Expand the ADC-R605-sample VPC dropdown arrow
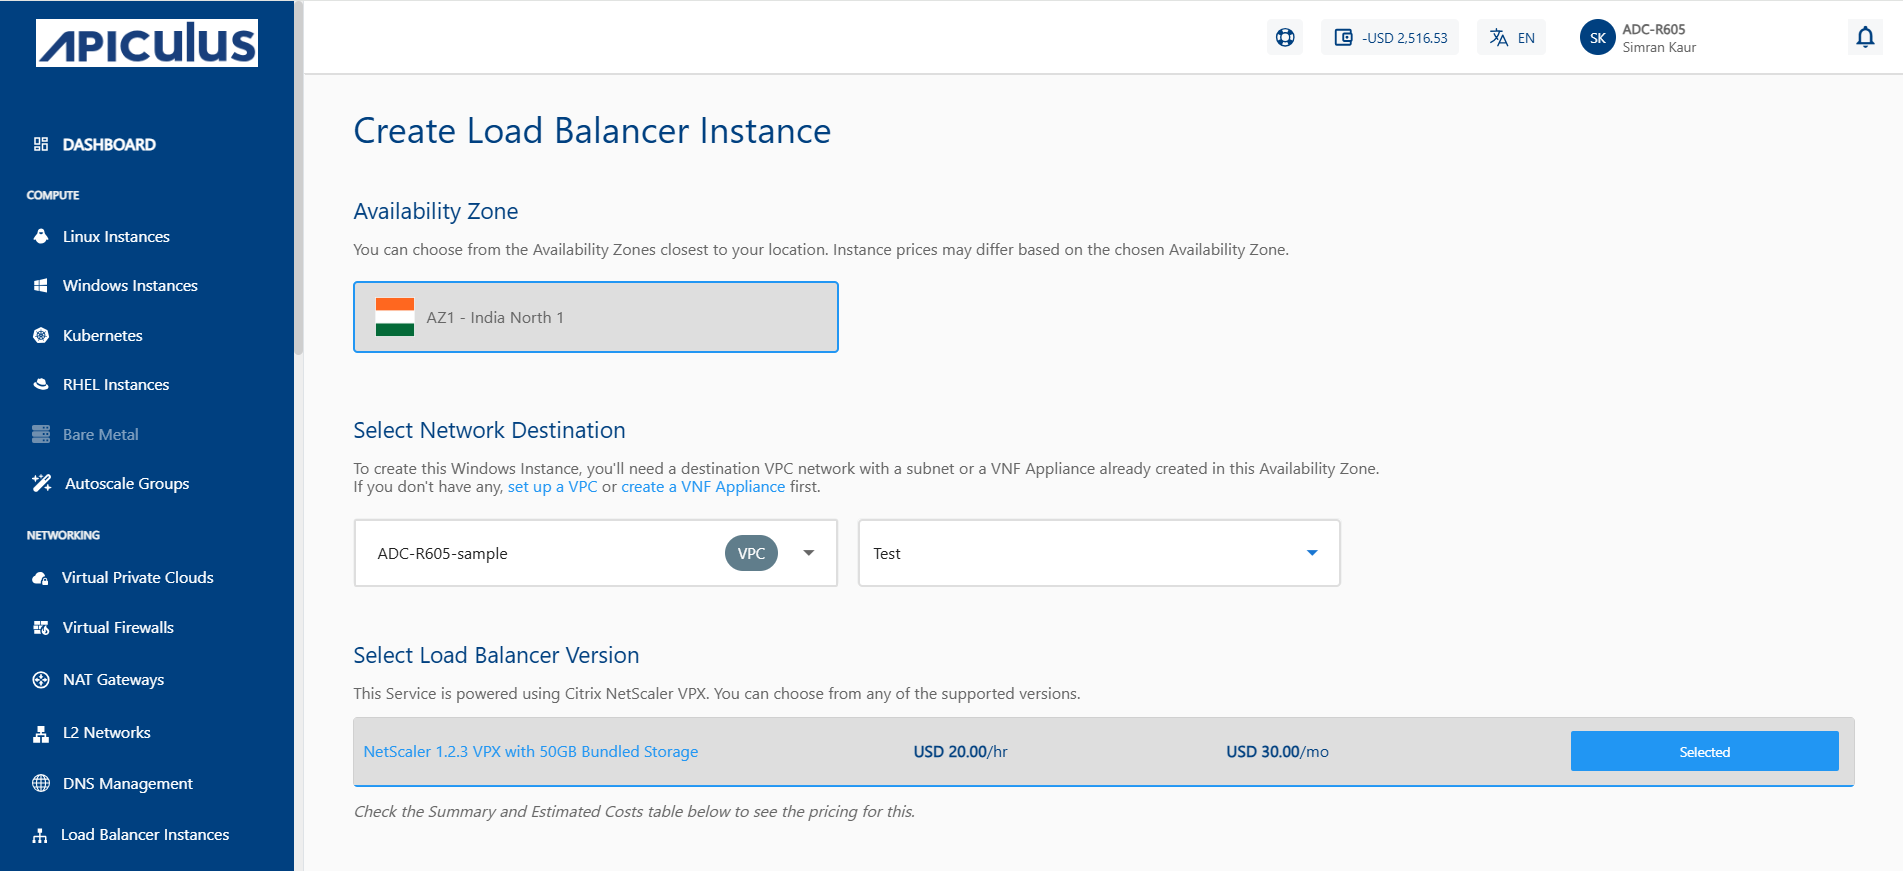The image size is (1903, 871). pyautogui.click(x=809, y=553)
